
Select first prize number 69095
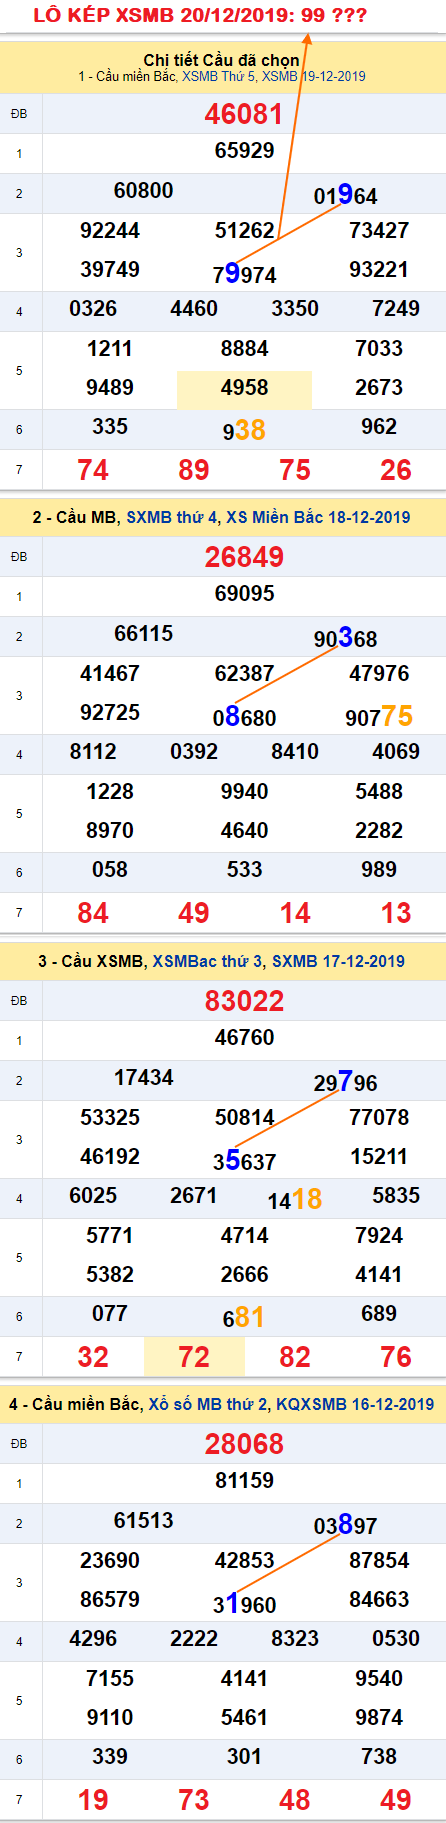(x=244, y=594)
